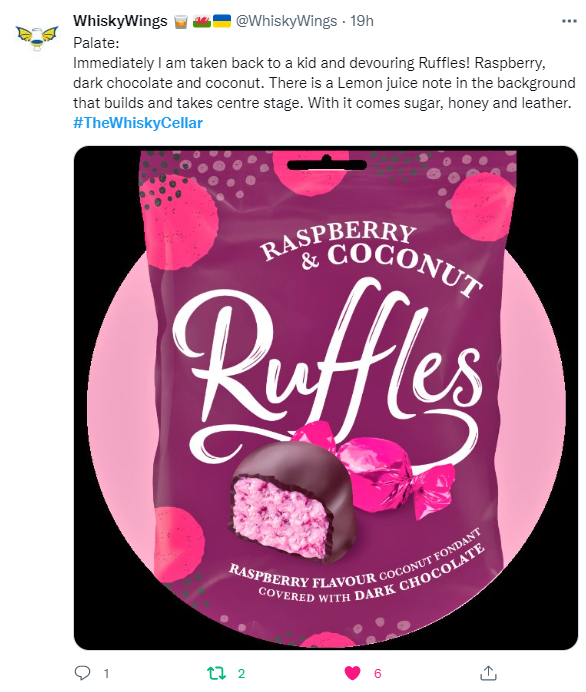The image size is (586, 692).
Task: Click the Palate: line of the tweet
Action: pyautogui.click(x=96, y=43)
